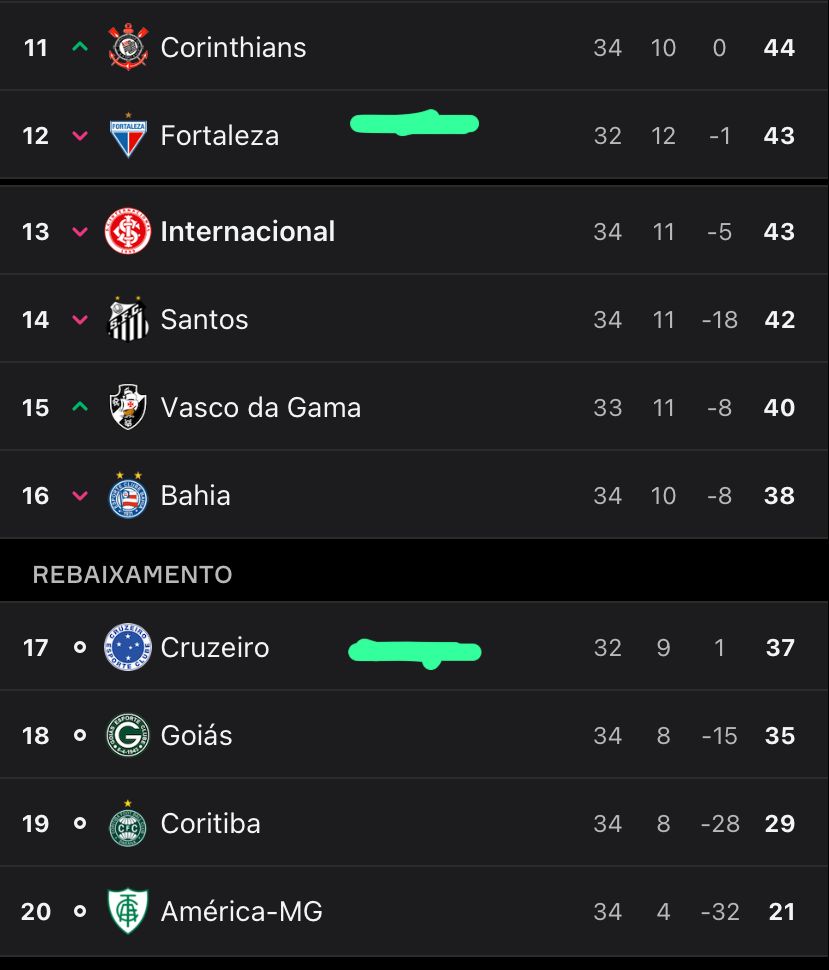
Task: Click the circle indicator next to Cruzeiro
Action: pyautogui.click(x=80, y=647)
